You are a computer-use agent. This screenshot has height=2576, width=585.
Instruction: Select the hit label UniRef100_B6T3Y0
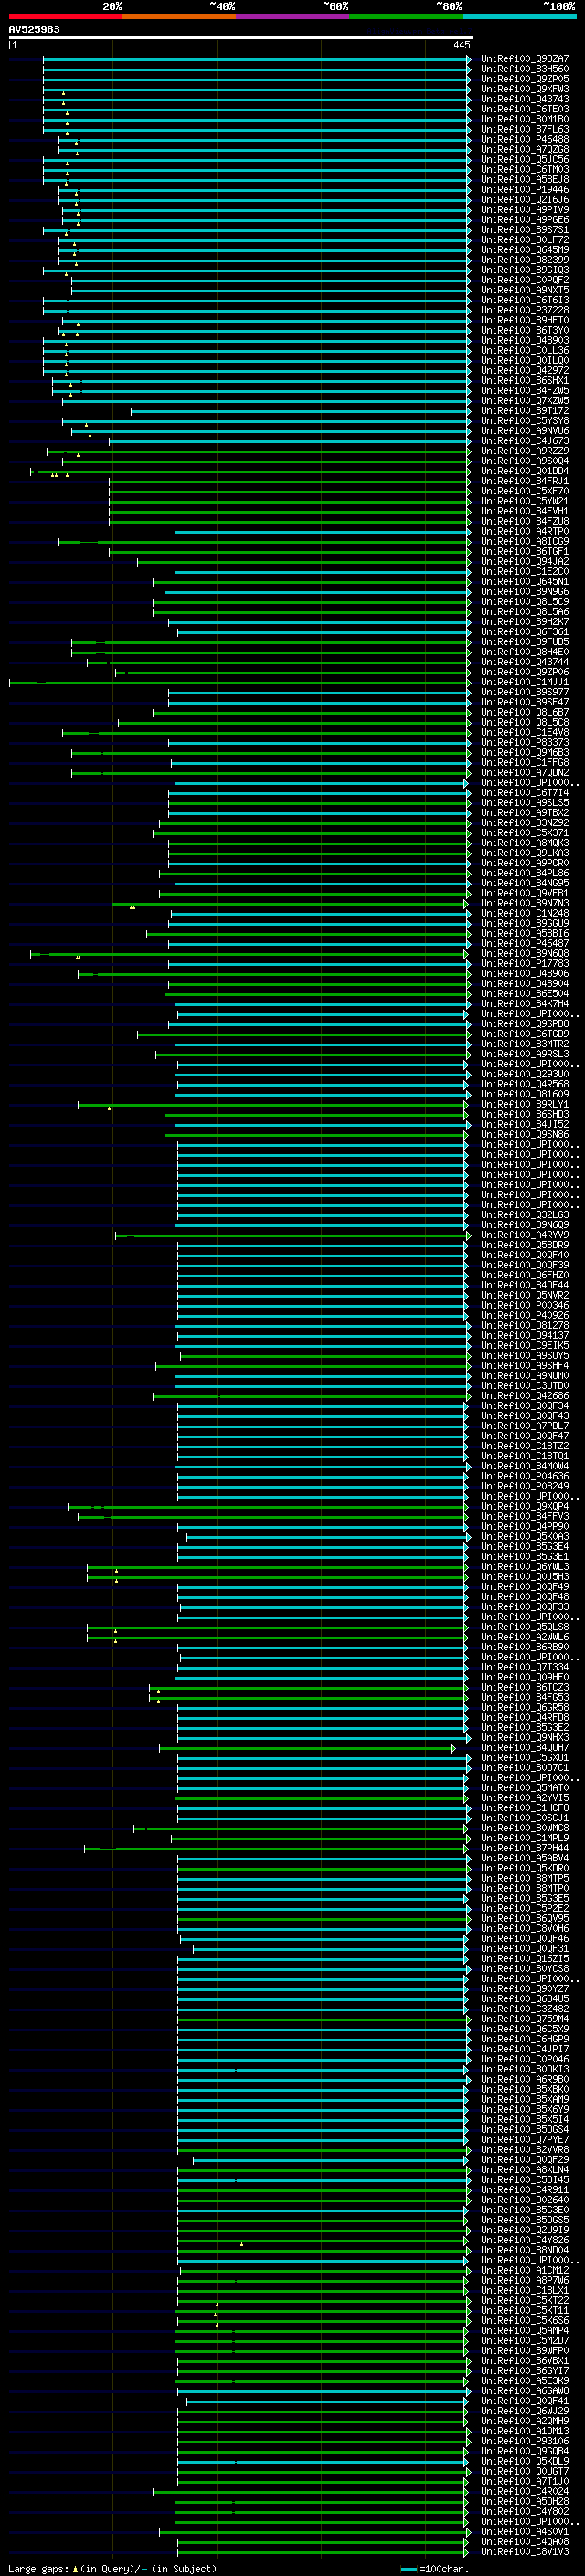(525, 331)
